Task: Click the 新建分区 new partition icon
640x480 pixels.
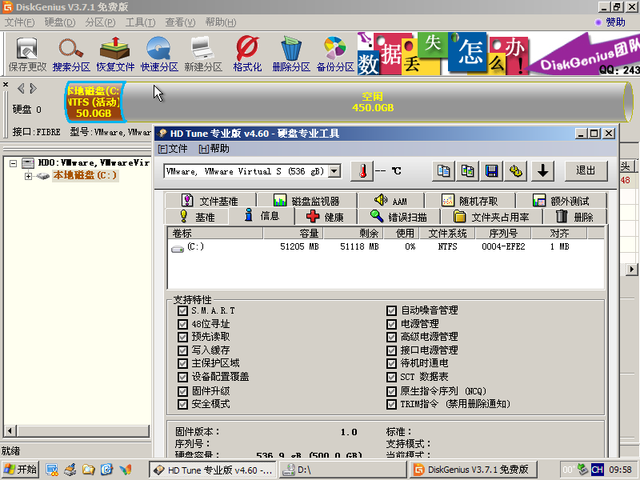Action: pos(203,54)
